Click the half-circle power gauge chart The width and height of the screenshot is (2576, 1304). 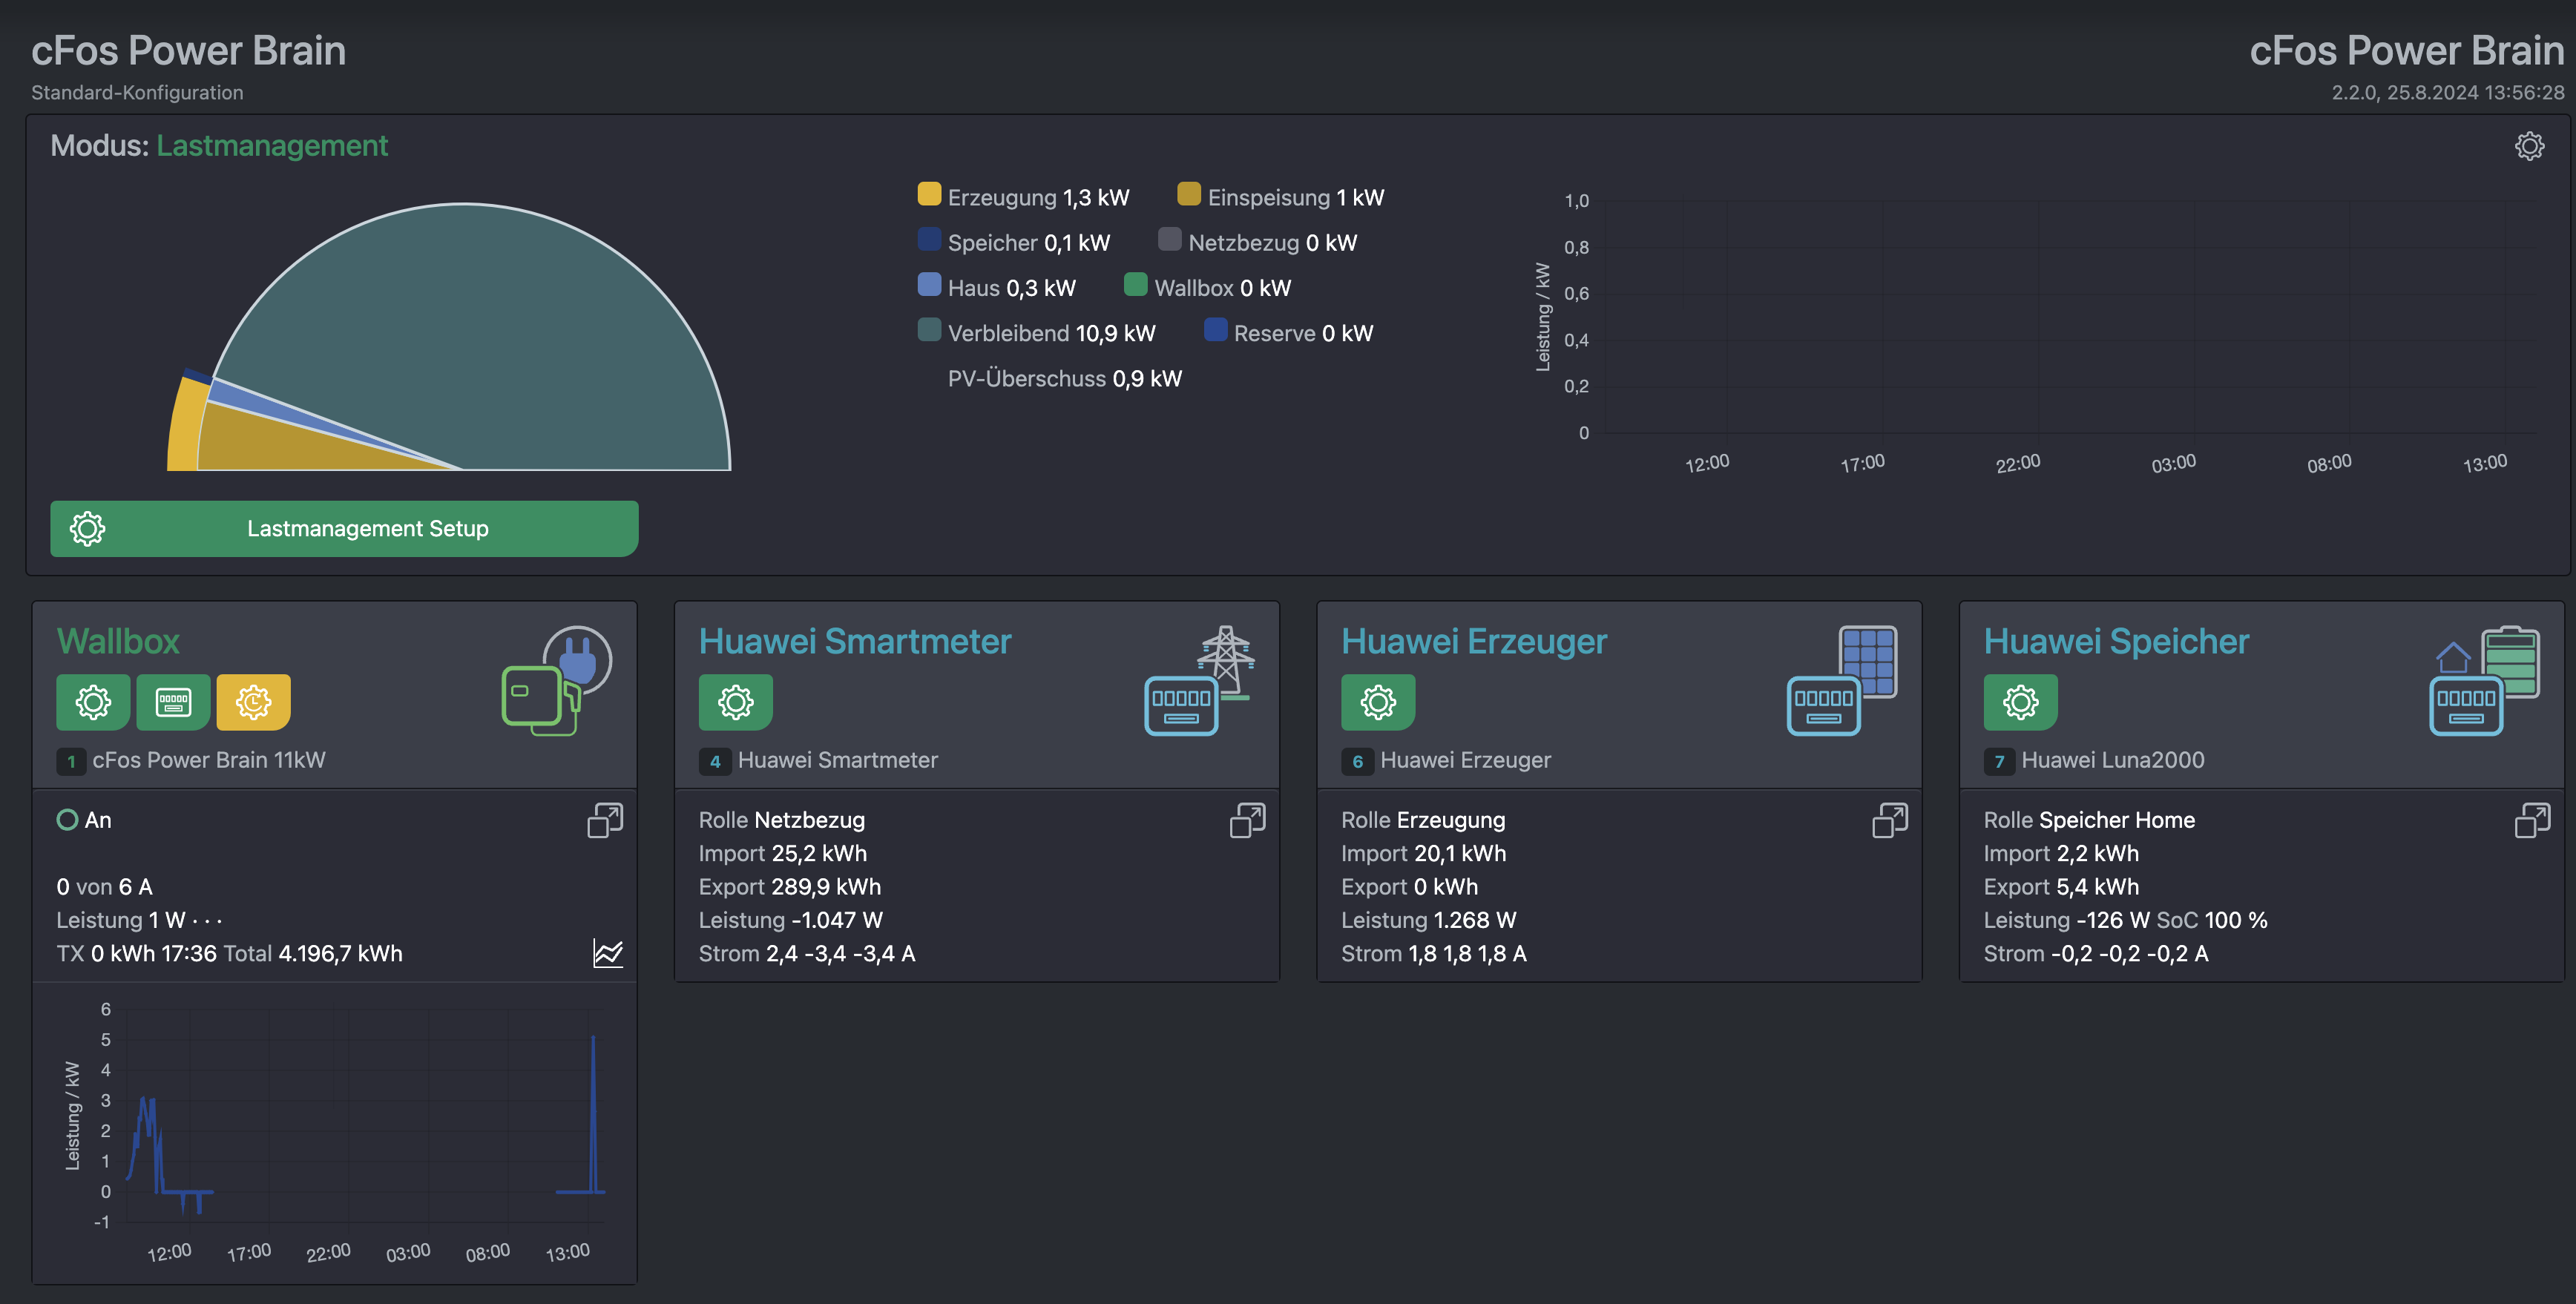pos(449,337)
